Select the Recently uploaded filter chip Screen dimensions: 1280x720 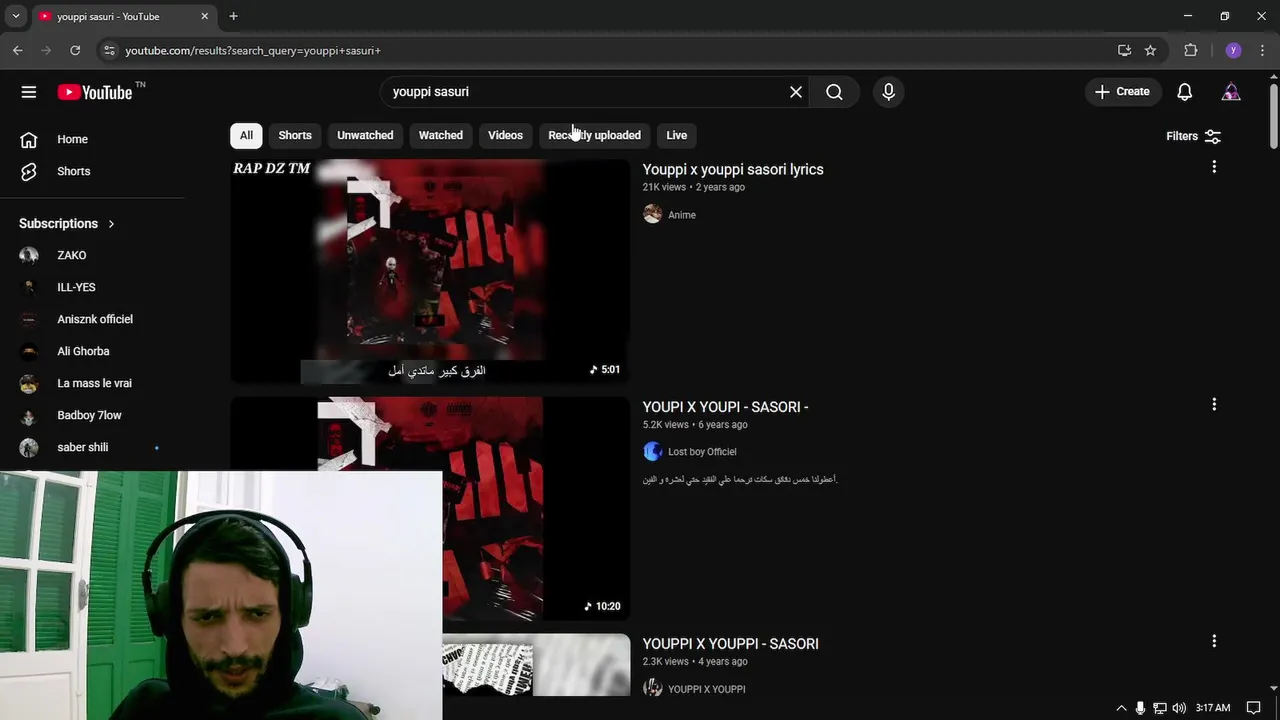(x=594, y=135)
